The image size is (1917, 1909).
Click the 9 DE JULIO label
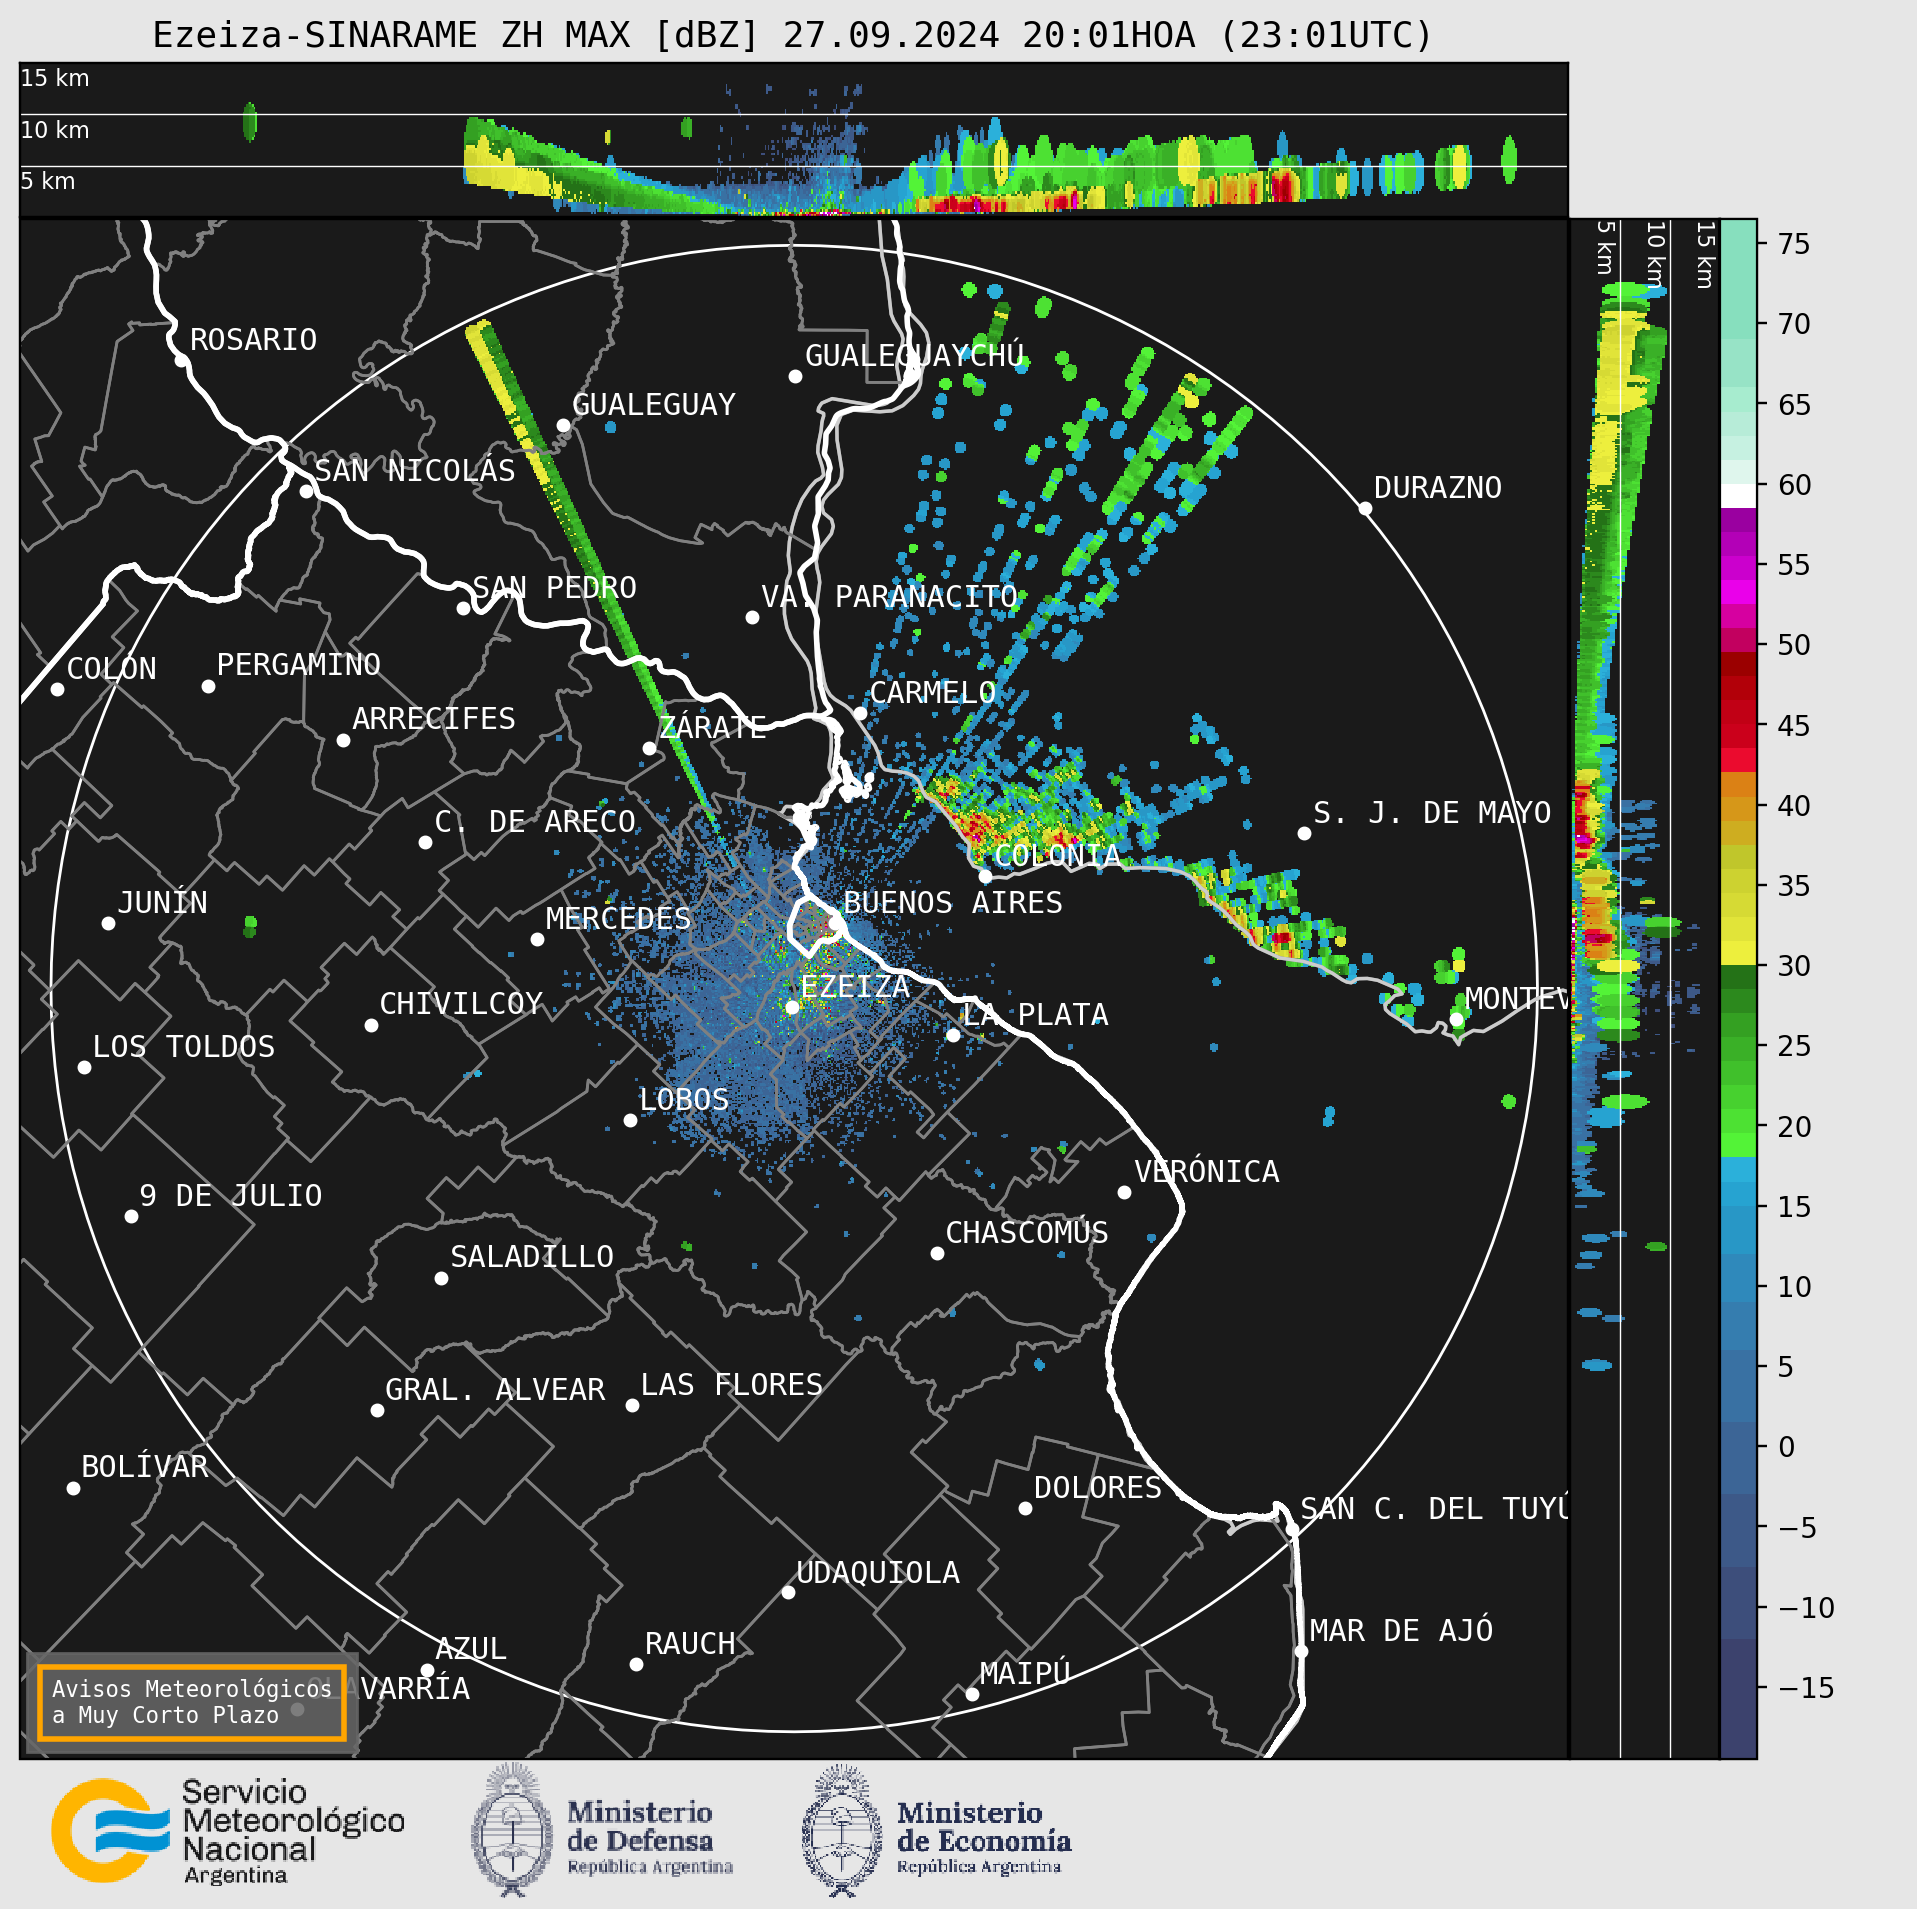[231, 1196]
